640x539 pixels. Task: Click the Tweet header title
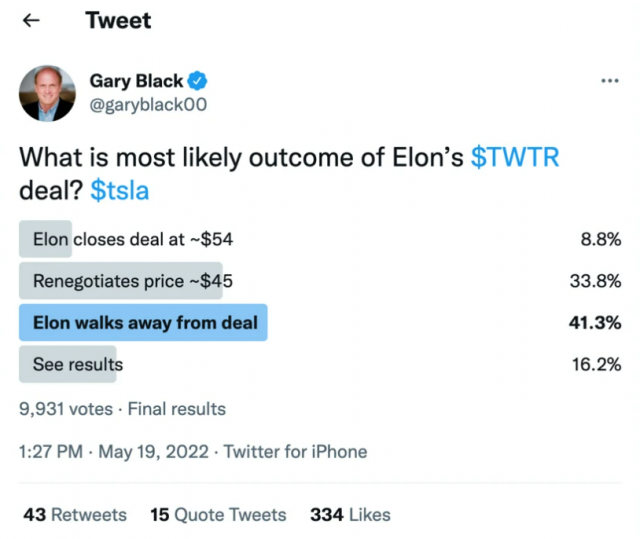click(118, 20)
